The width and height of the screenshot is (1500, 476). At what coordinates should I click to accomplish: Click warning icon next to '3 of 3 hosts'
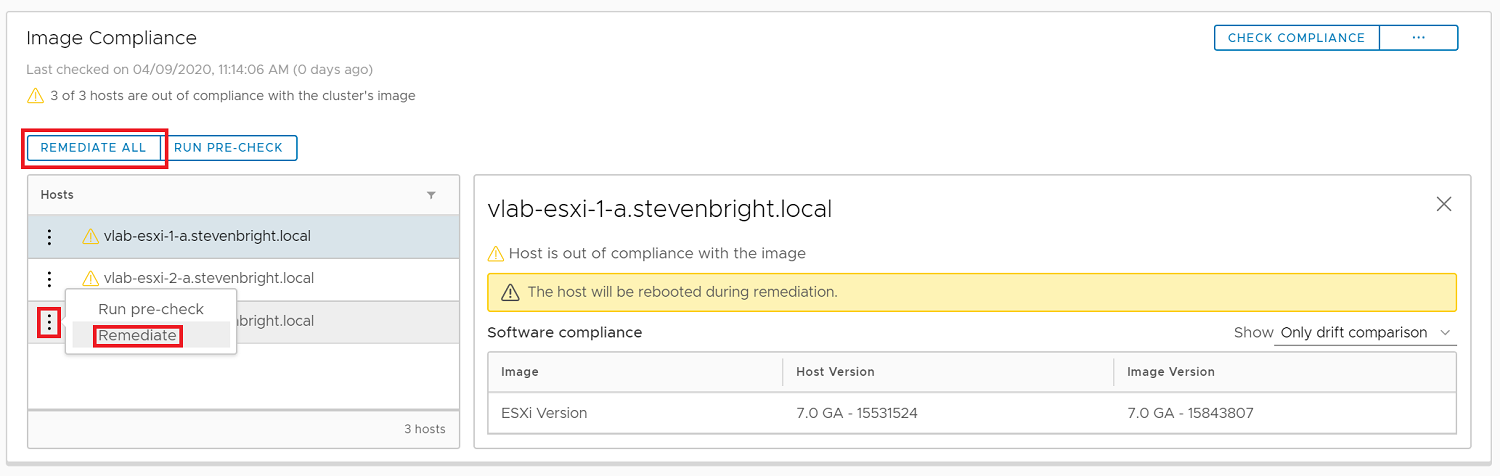(35, 96)
